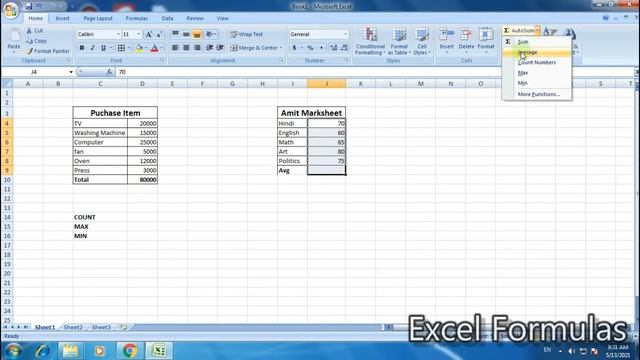Open the Data ribbon tab

tap(167, 18)
